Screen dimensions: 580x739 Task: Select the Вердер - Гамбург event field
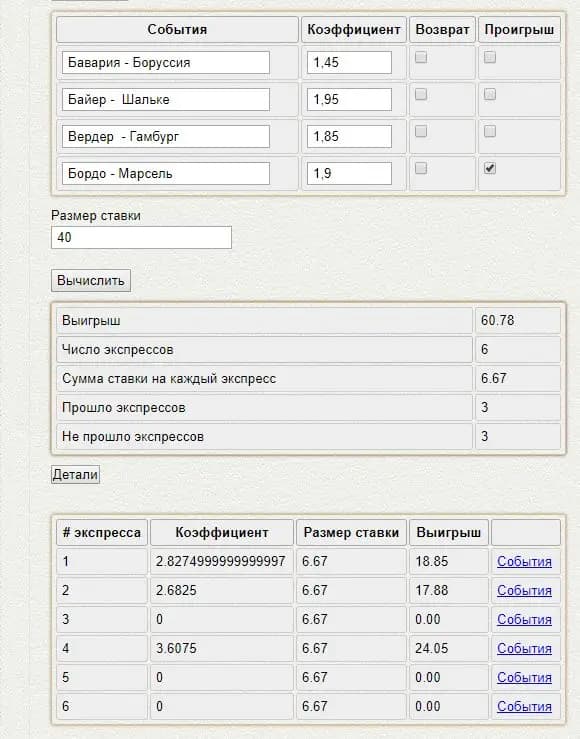click(166, 136)
